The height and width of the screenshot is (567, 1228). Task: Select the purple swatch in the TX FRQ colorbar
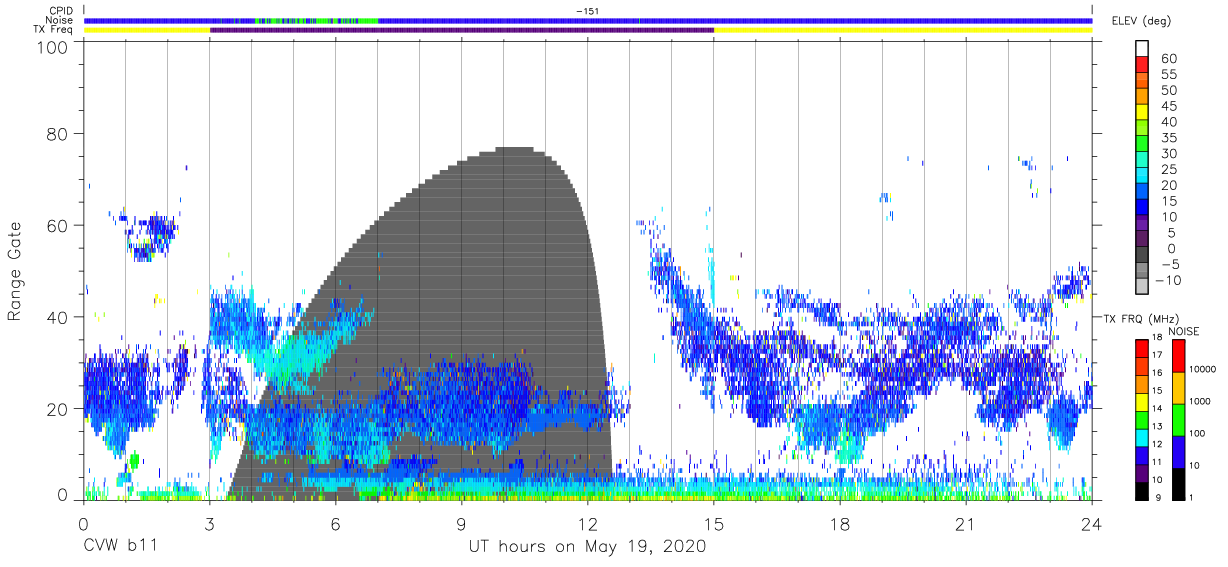(1141, 473)
